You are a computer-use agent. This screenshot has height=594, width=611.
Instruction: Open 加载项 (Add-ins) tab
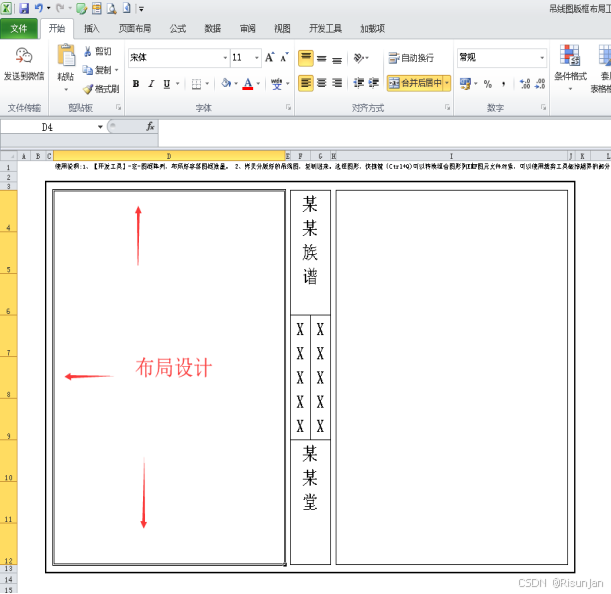pos(373,28)
